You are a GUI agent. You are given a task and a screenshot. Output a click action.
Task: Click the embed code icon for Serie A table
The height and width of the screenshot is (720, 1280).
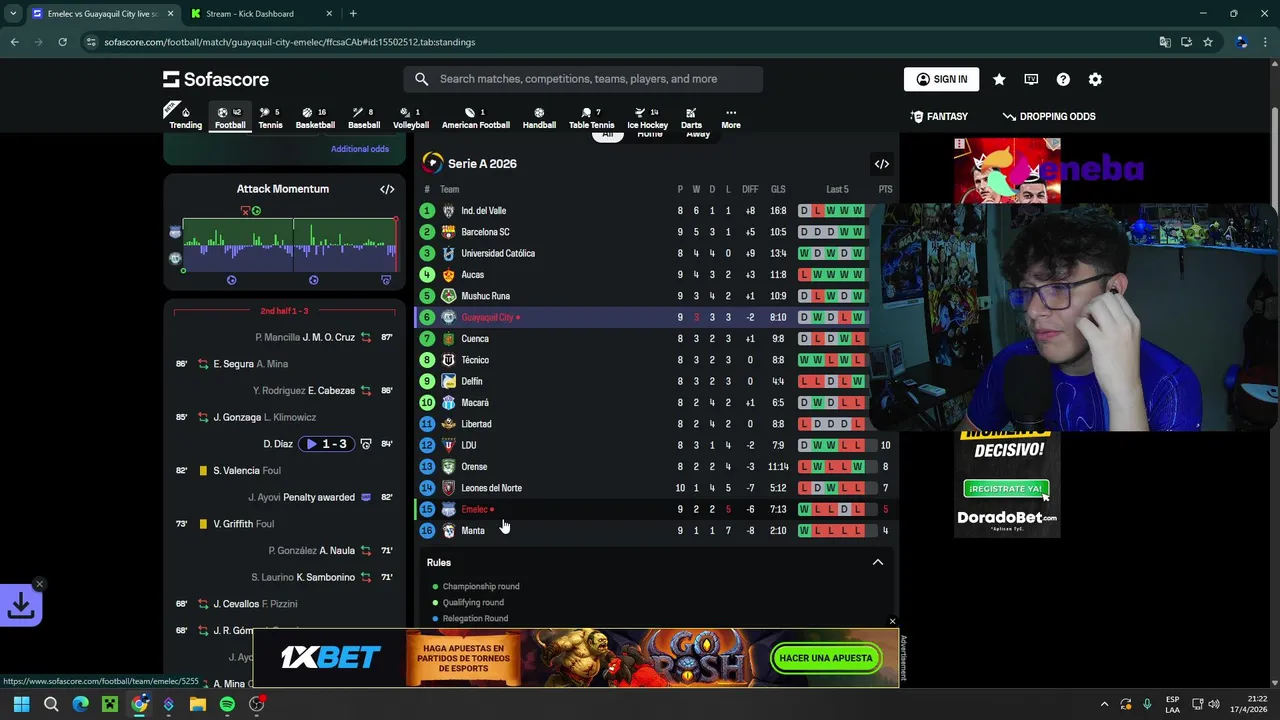point(882,164)
